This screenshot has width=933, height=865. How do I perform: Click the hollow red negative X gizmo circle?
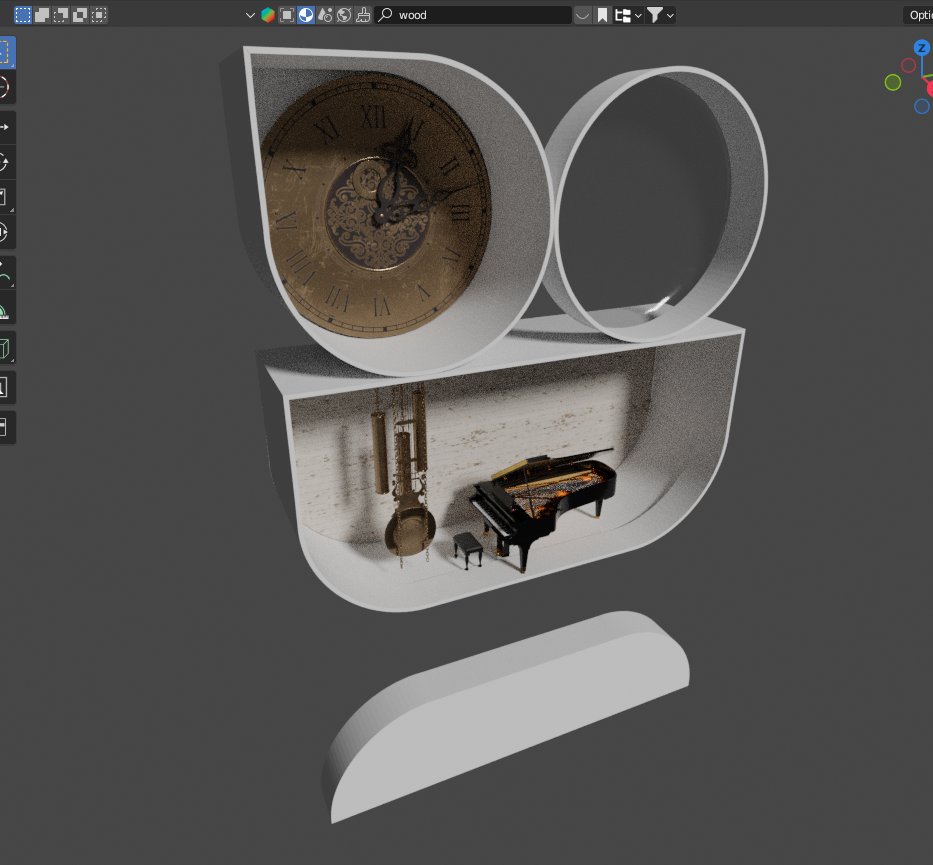908,65
